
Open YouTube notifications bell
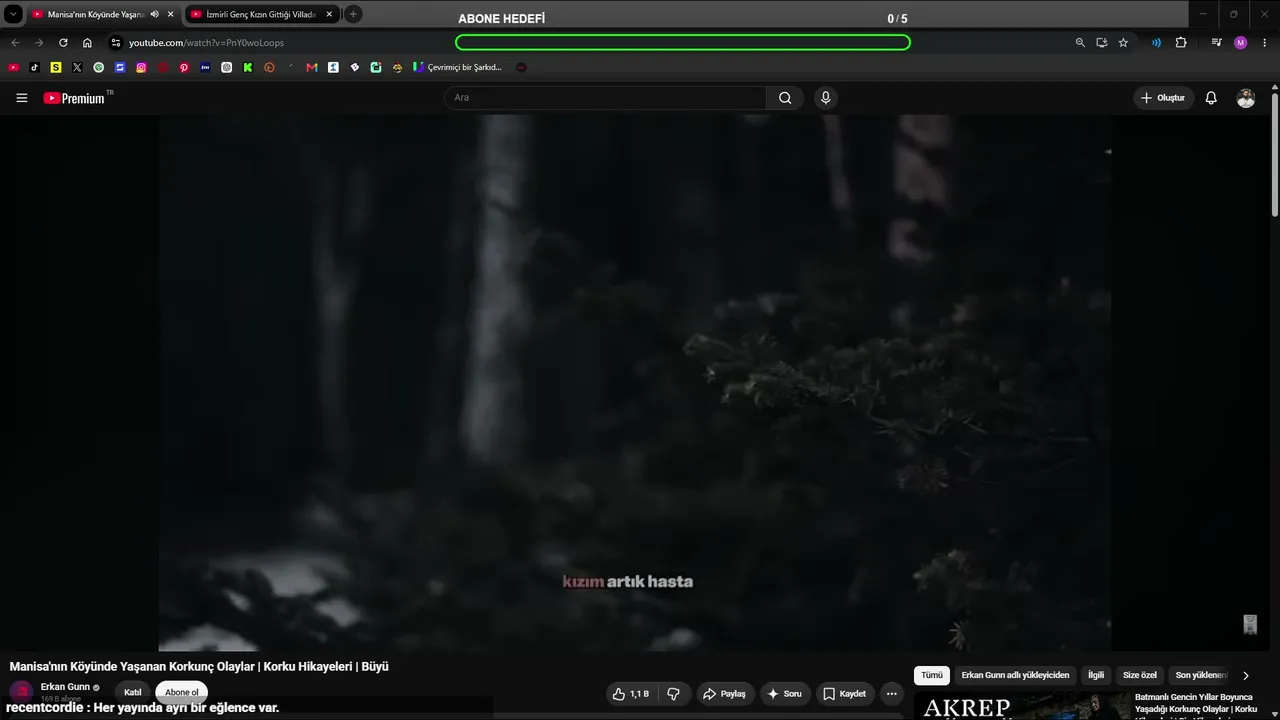pos(1211,98)
